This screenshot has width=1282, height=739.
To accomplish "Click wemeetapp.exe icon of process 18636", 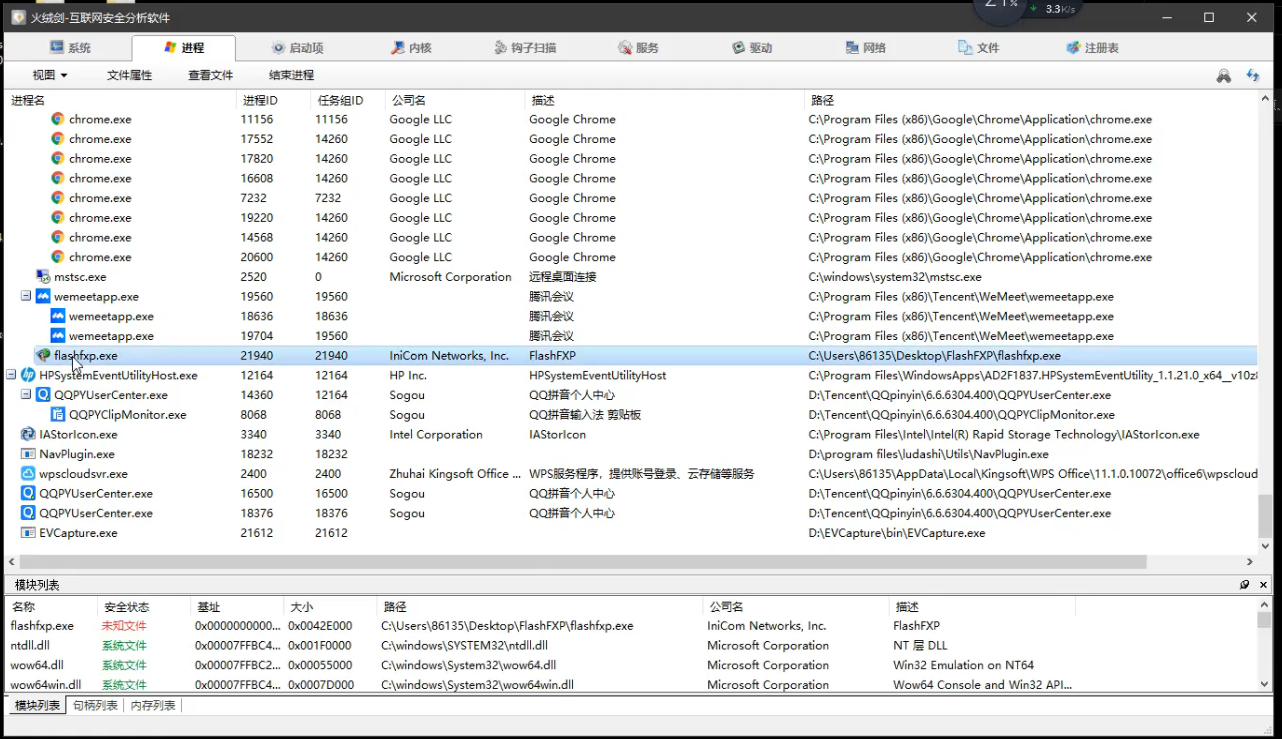I will [58, 316].
